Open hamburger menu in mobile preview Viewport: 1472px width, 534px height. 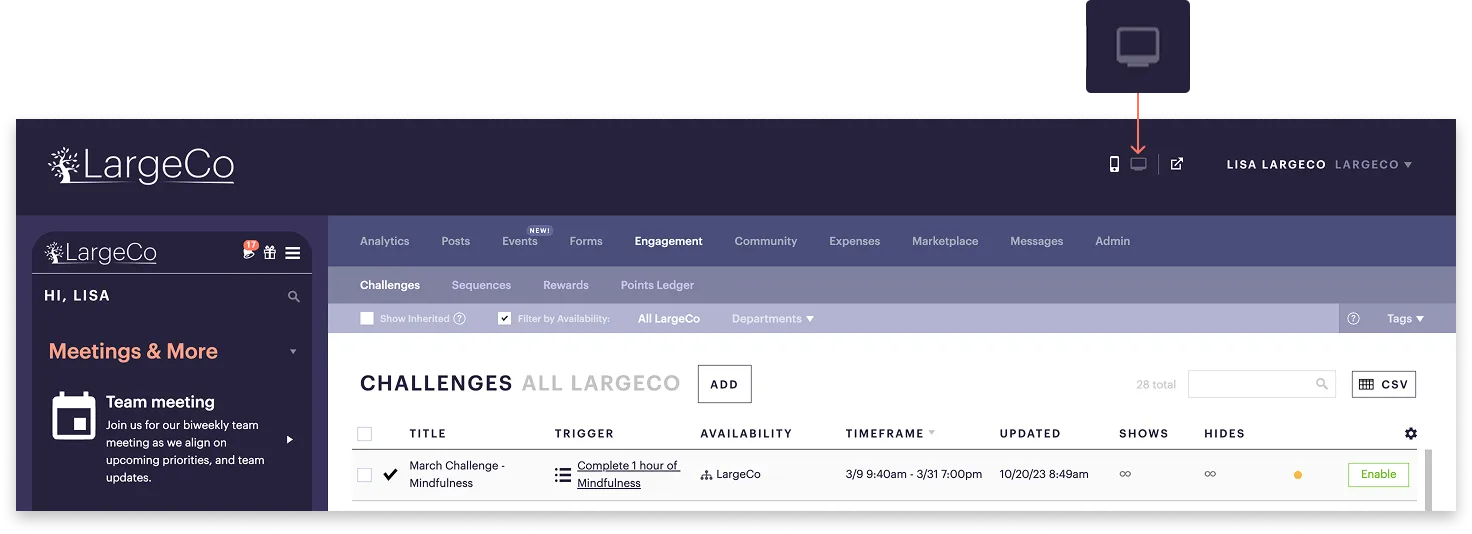click(293, 253)
